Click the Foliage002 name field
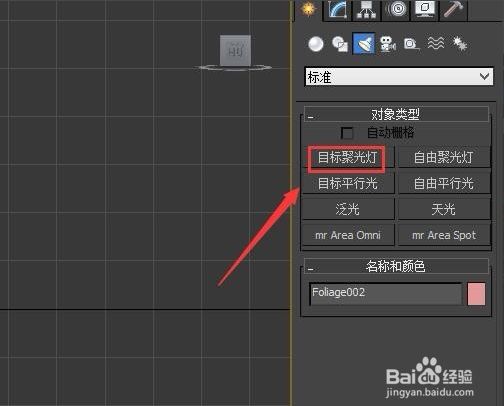 [x=386, y=294]
